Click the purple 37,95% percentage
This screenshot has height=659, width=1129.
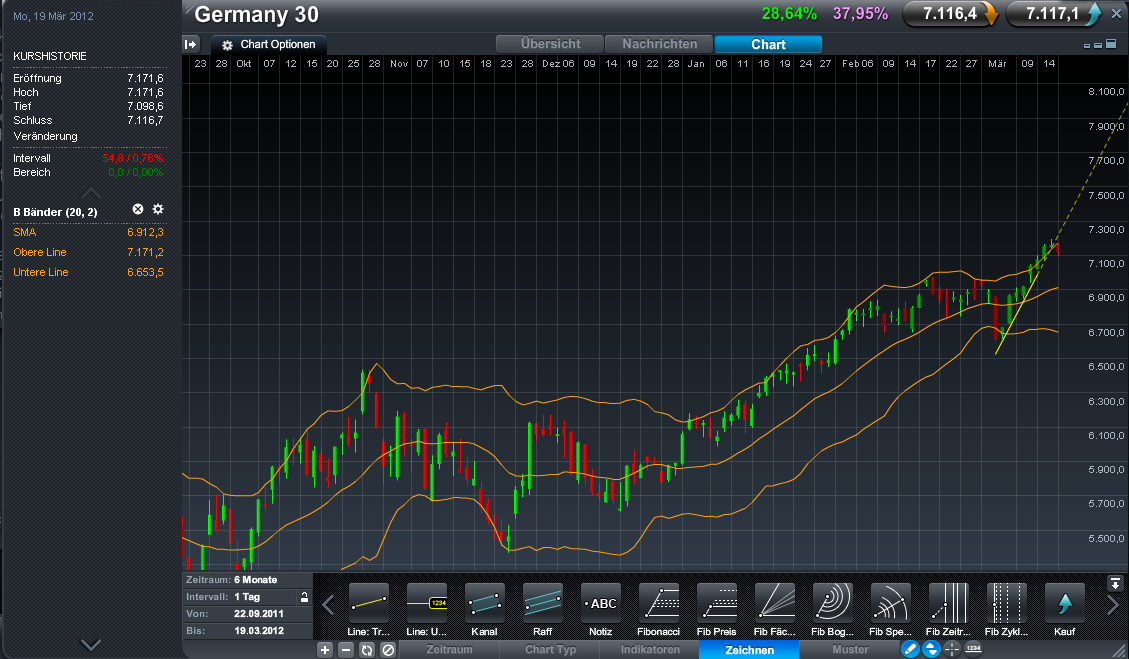point(860,14)
